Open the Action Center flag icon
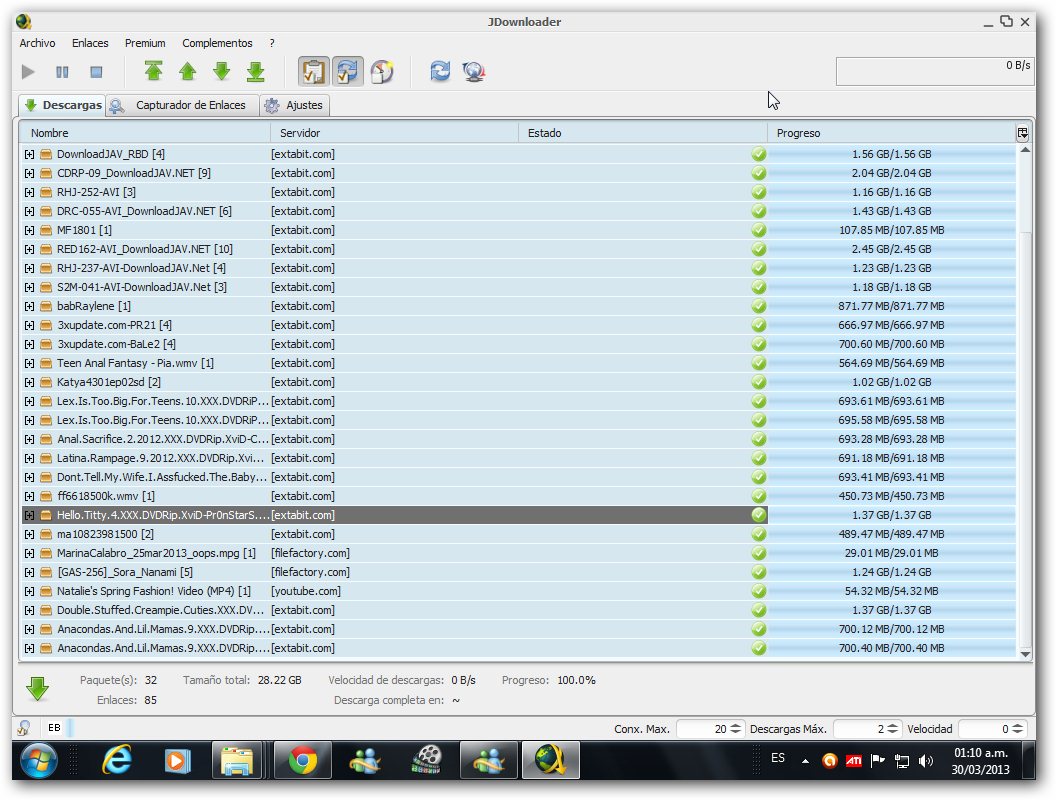 [878, 761]
